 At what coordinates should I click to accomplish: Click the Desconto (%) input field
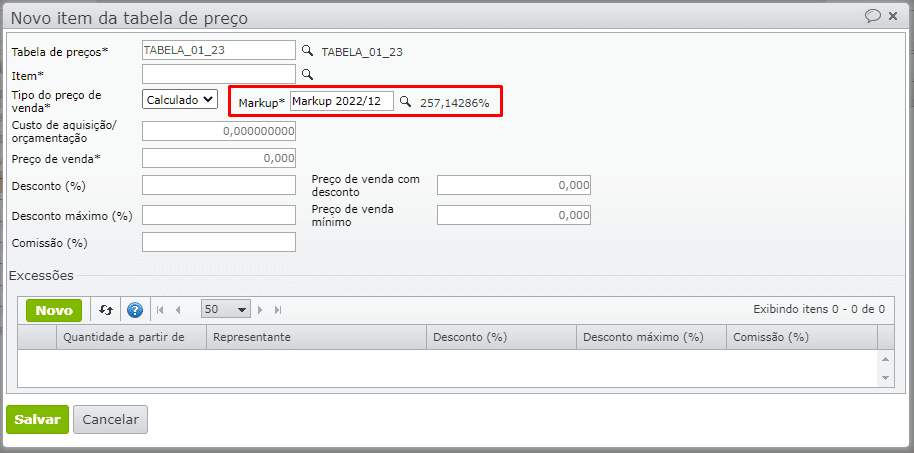point(219,185)
